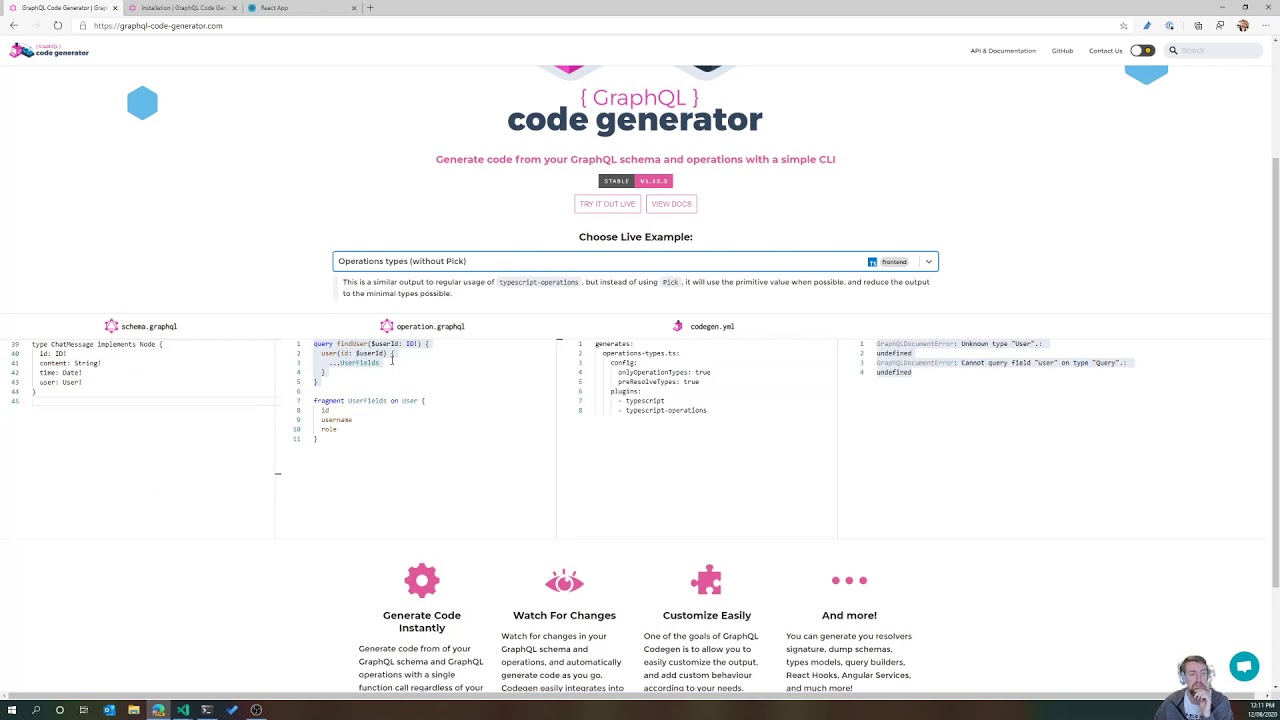Click the VIEW DOCS button
1280x720 pixels.
[671, 204]
